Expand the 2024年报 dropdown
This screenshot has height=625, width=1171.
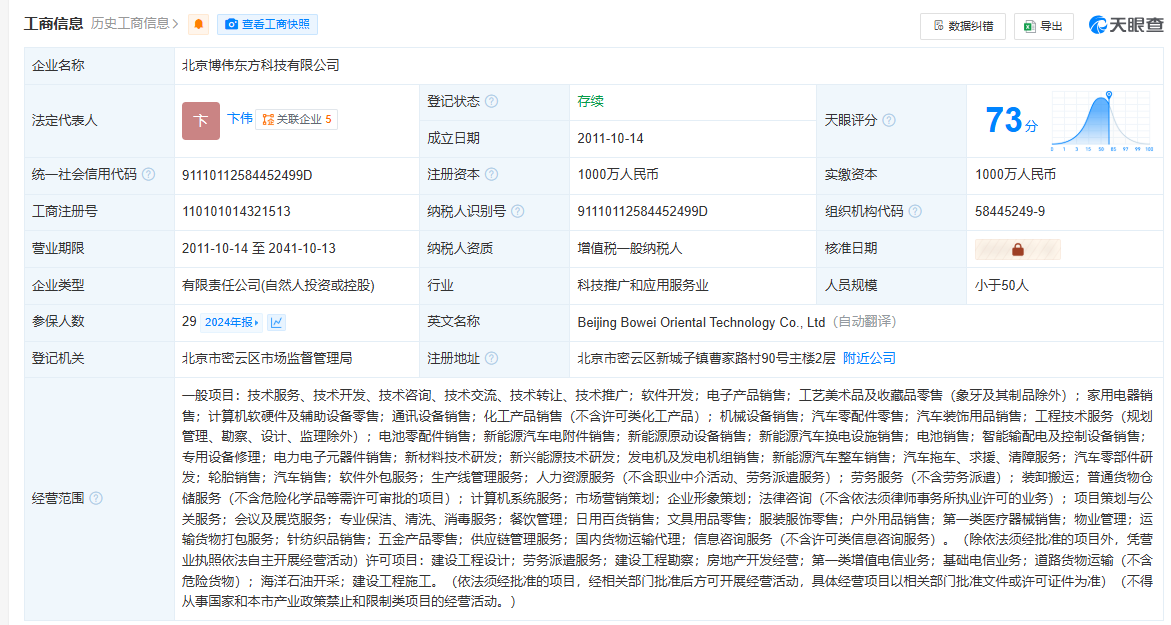(x=232, y=322)
